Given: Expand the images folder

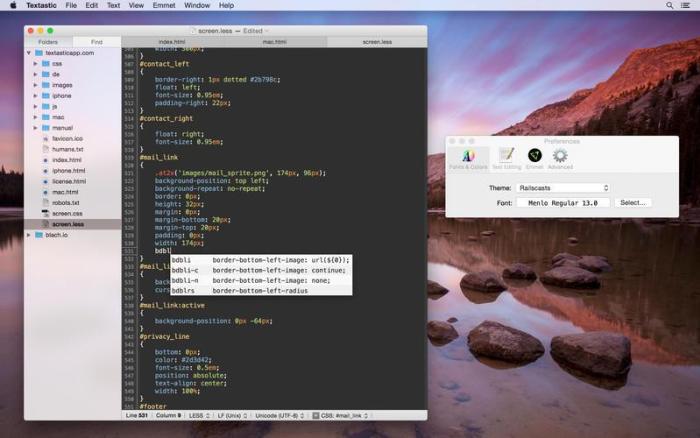Looking at the screenshot, I should (35, 85).
